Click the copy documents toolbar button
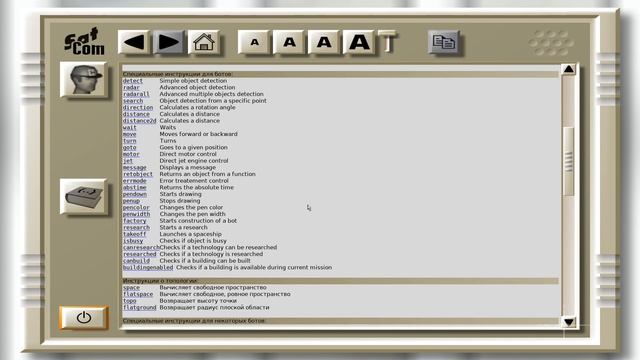The height and width of the screenshot is (360, 640). click(x=444, y=42)
